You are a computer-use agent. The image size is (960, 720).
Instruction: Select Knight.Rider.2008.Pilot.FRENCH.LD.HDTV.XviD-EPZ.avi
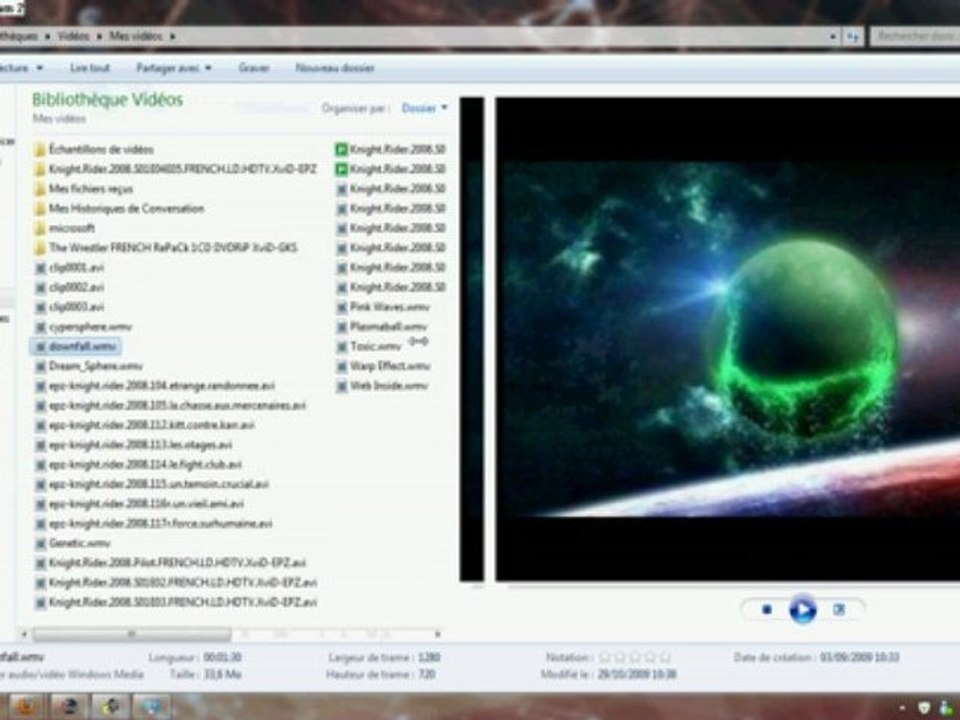pos(177,563)
